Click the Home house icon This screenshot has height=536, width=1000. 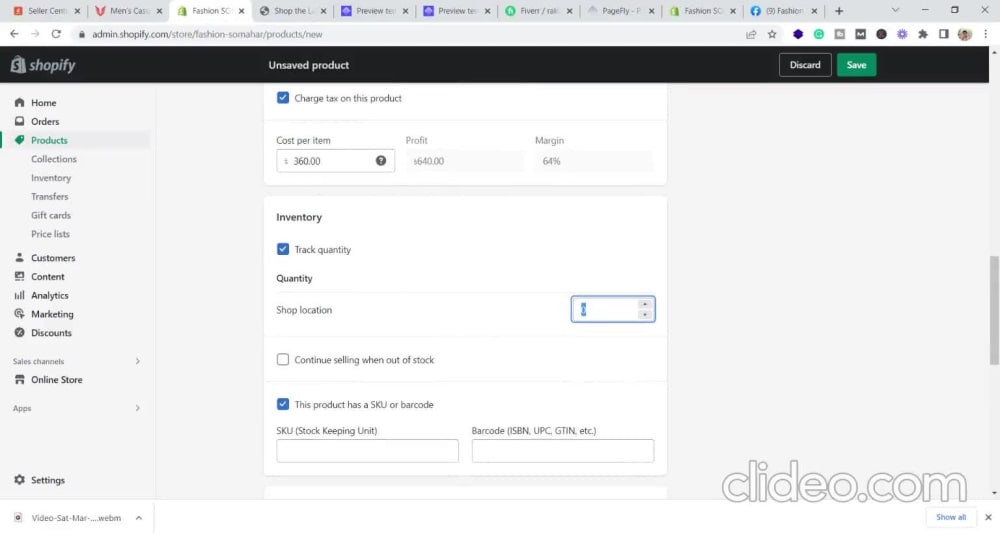[x=19, y=102]
